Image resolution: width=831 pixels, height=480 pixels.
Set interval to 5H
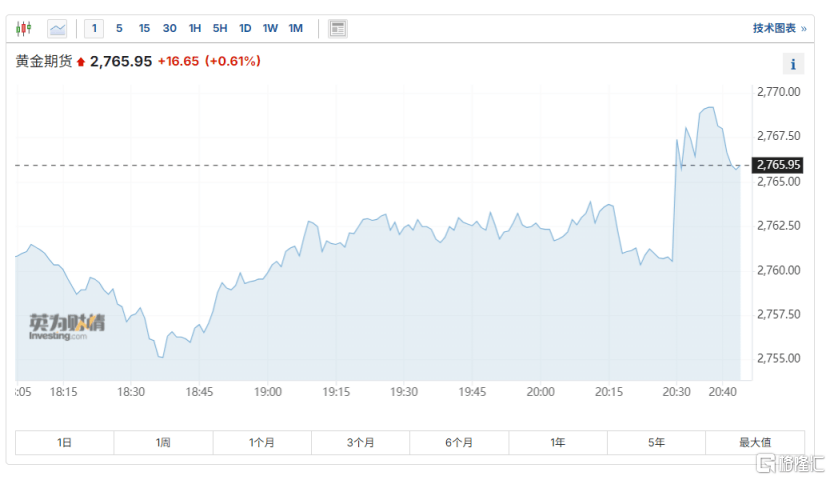coord(220,28)
